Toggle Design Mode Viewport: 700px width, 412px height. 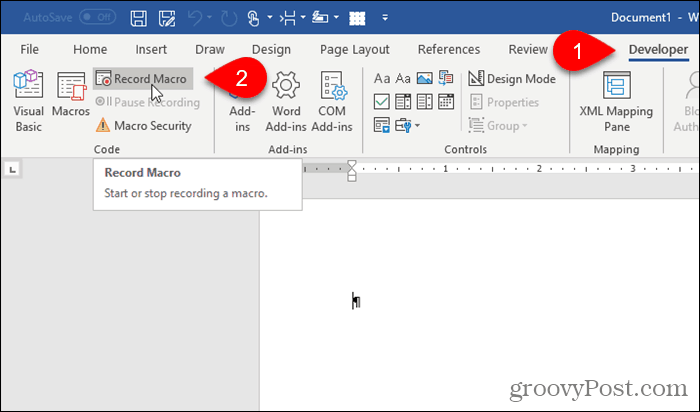(512, 79)
